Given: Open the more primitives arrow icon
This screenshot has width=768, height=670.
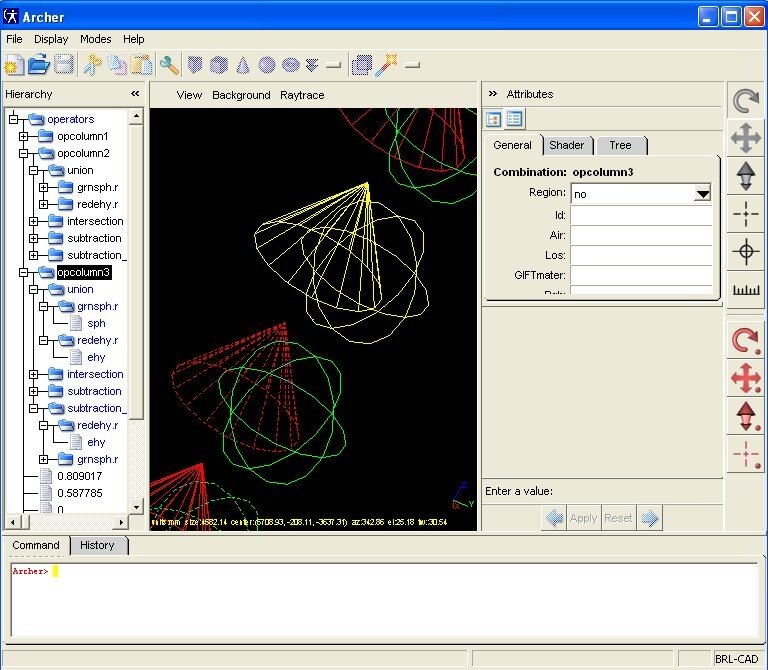Looking at the screenshot, I should click(312, 65).
